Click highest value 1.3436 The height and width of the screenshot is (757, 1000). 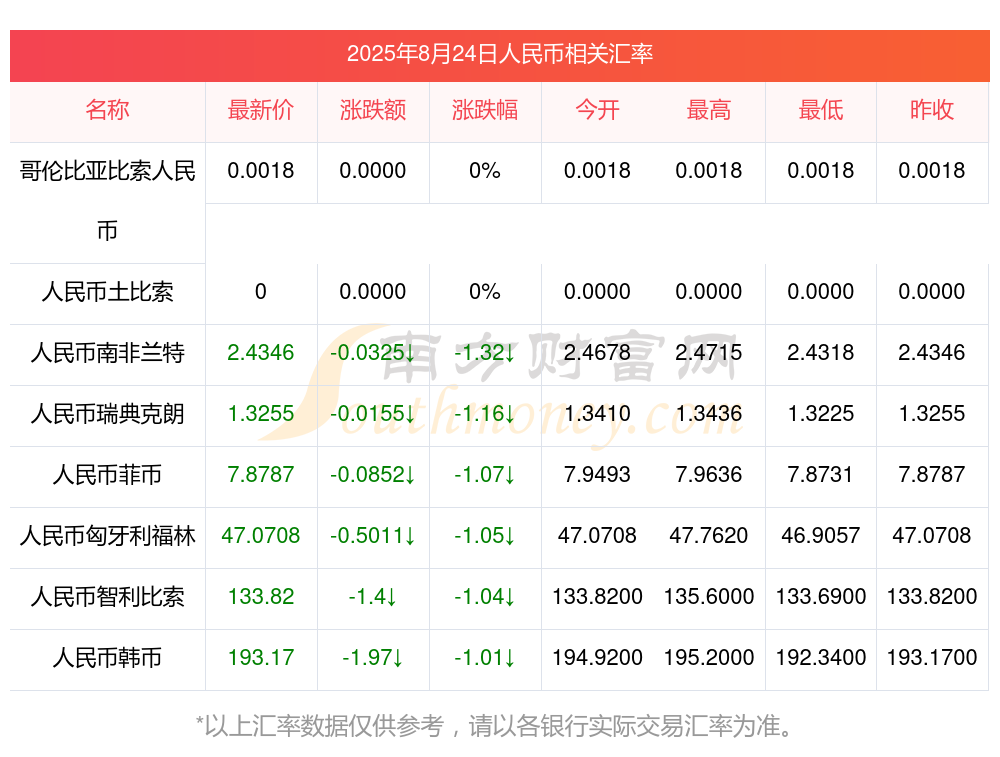pyautogui.click(x=709, y=414)
